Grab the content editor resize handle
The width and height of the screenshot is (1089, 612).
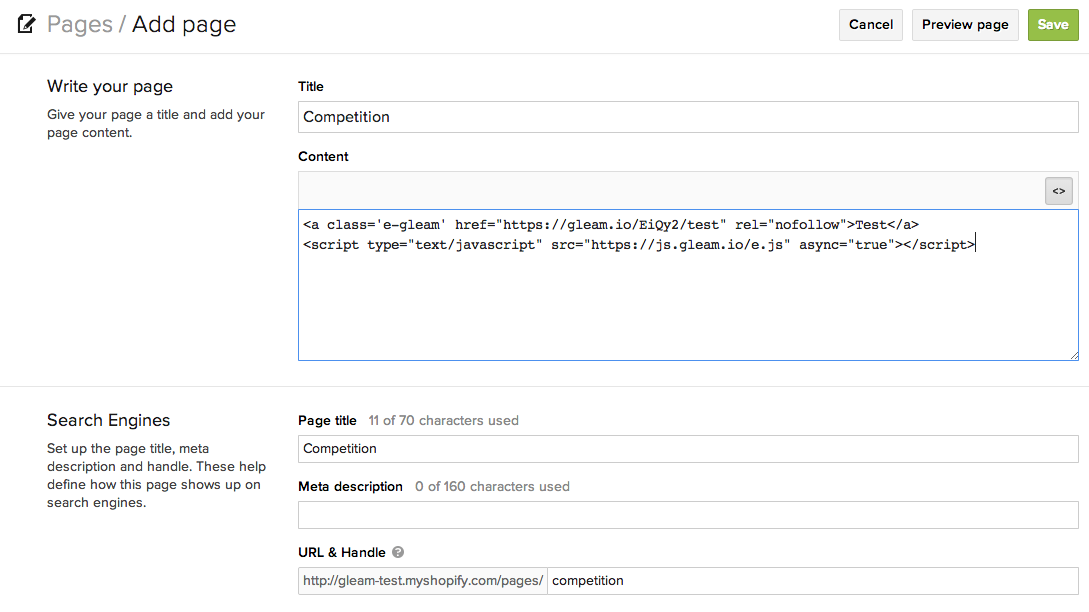(x=1074, y=356)
